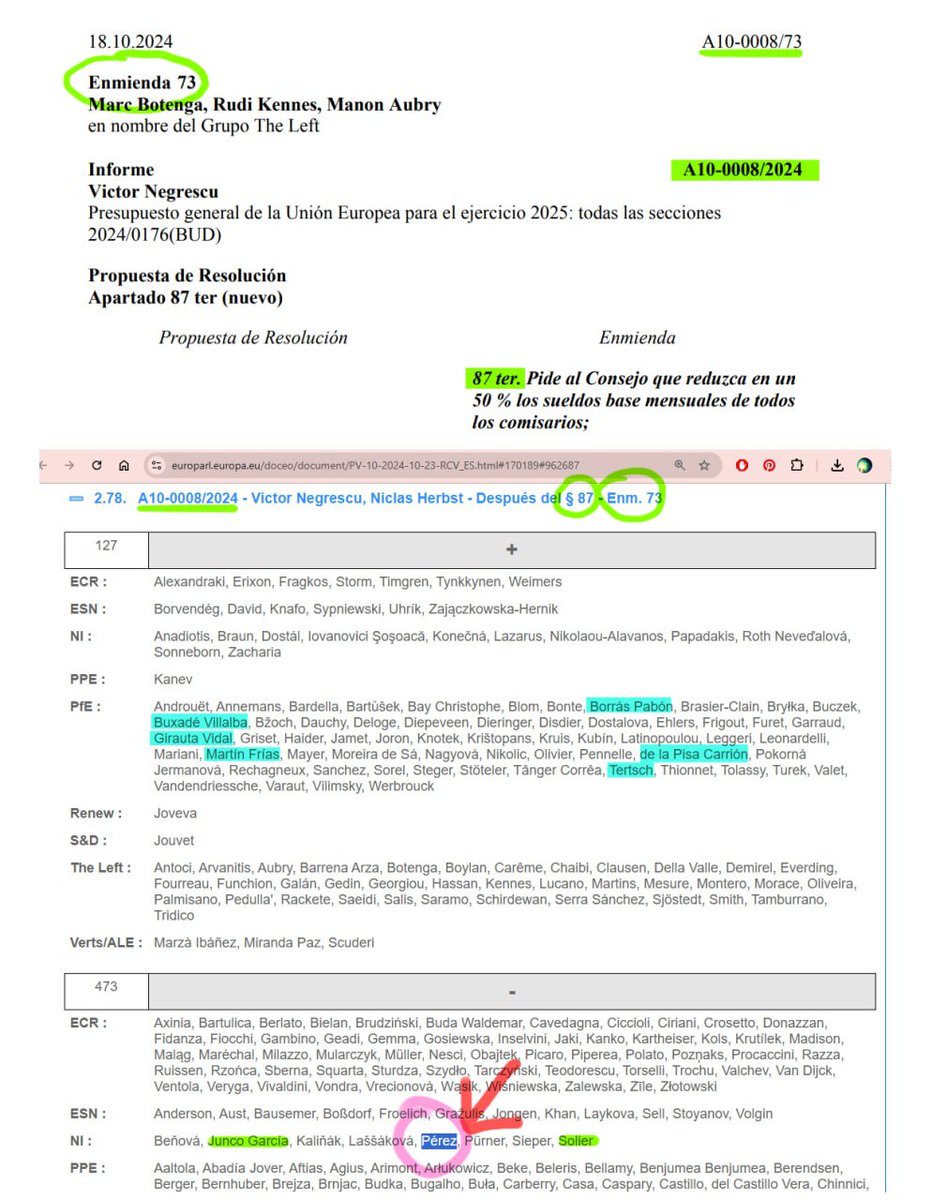Screen dimensions: 932x1200
Task: Open the red Opera extension icon
Action: point(743,465)
